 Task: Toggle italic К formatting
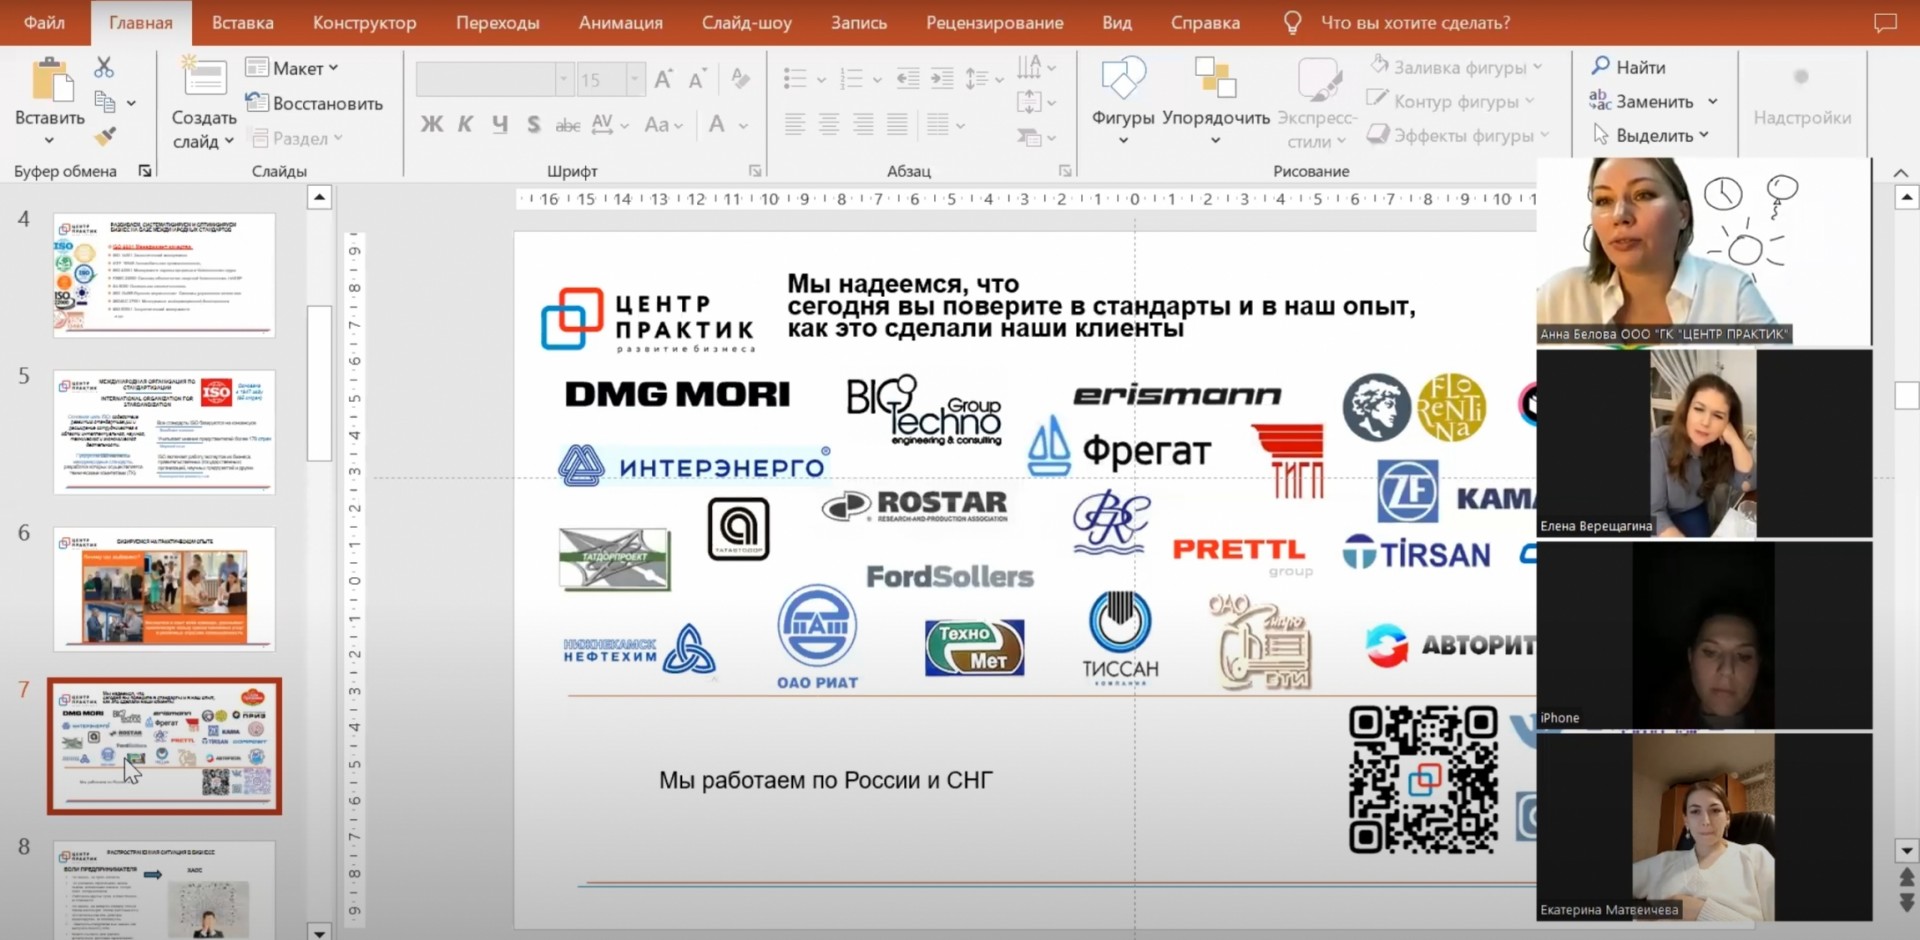click(465, 125)
